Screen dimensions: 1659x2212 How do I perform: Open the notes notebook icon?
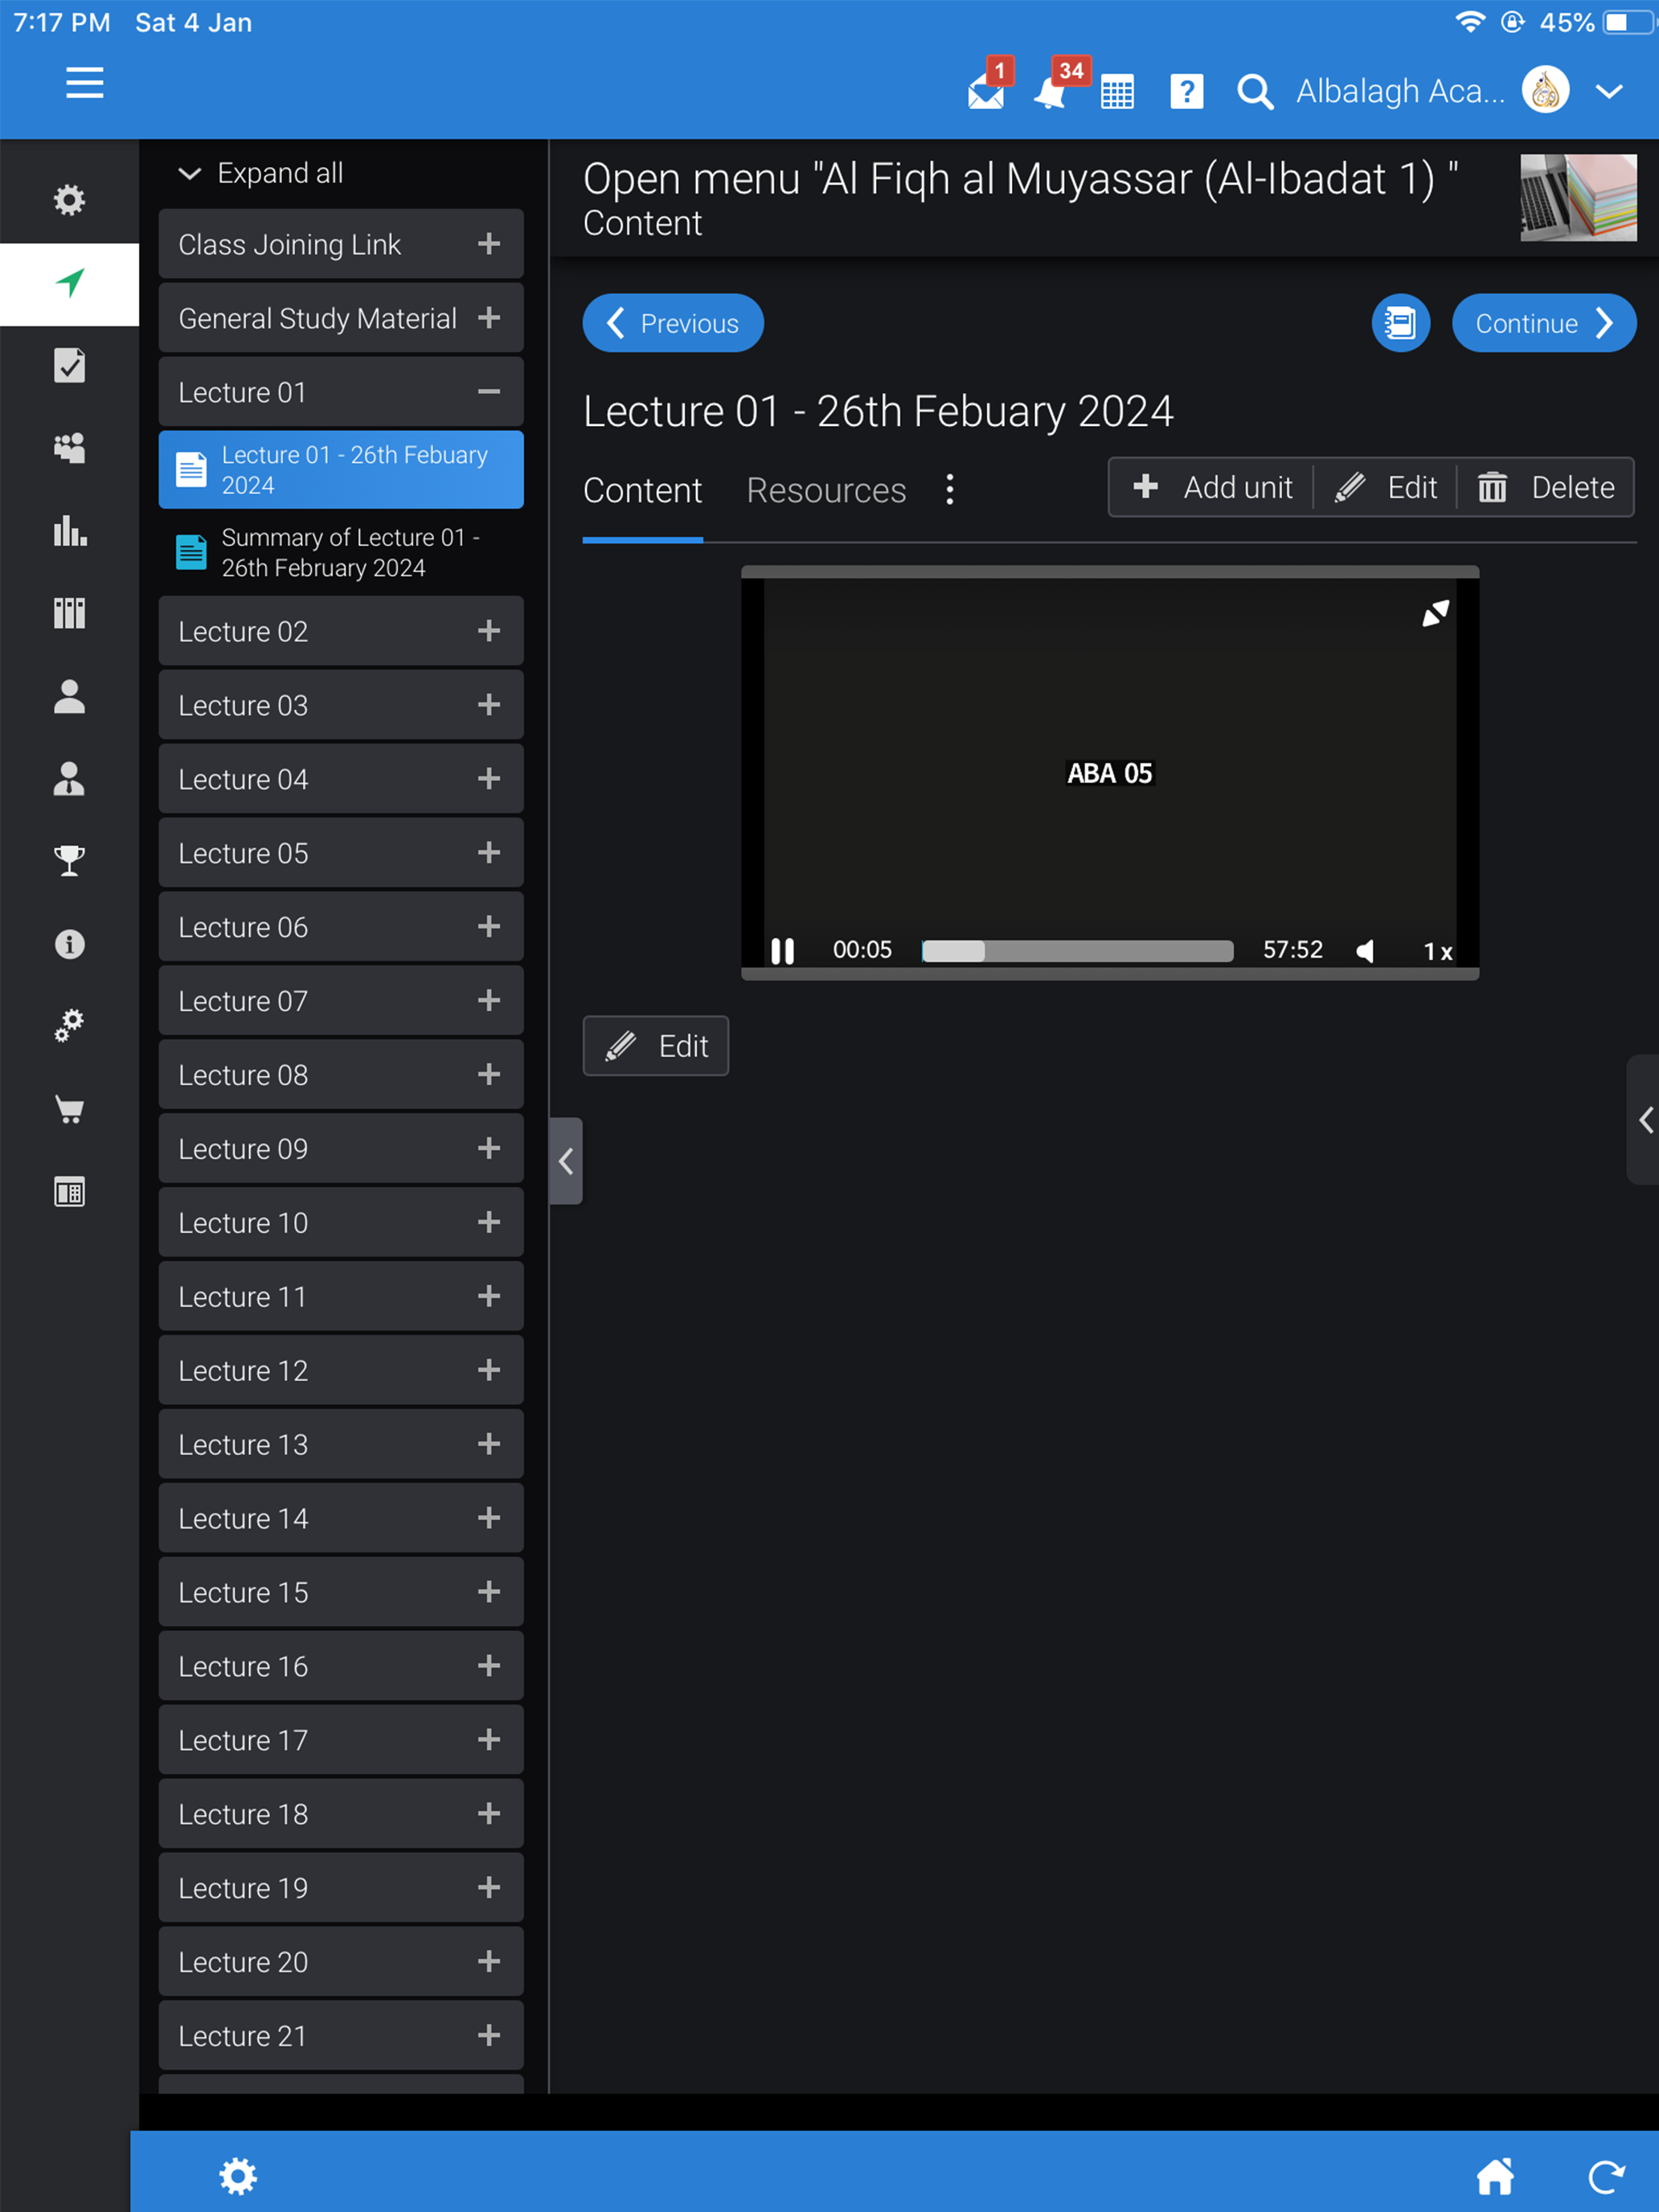click(x=1400, y=323)
